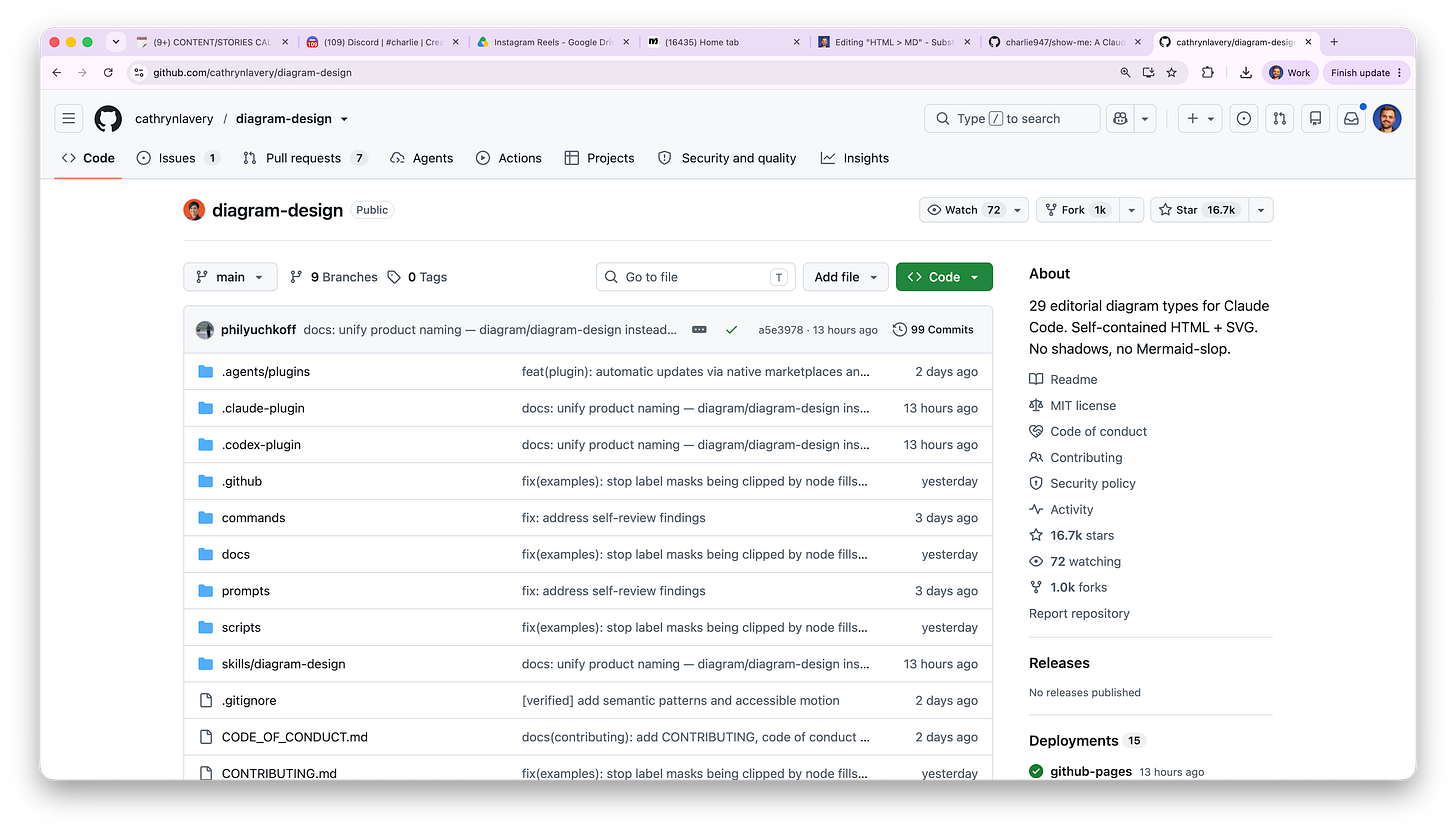This screenshot has height=833, width=1456.
Task: Open the Copilot chat icon in header
Action: tap(1120, 118)
